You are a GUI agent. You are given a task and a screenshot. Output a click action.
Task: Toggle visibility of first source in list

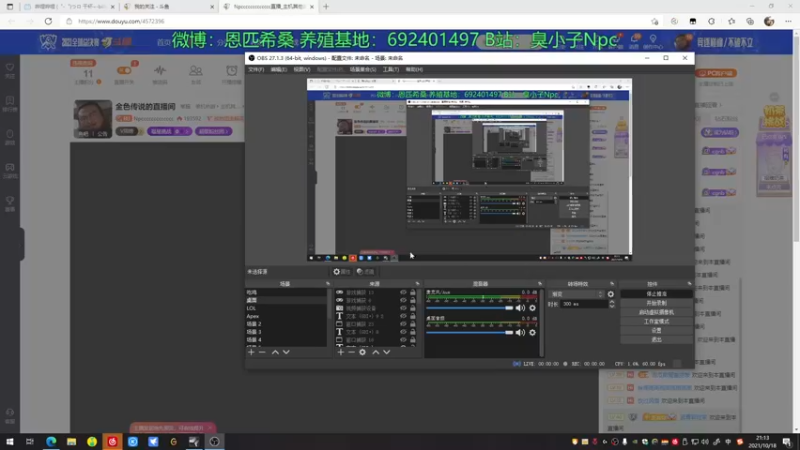[x=403, y=292]
